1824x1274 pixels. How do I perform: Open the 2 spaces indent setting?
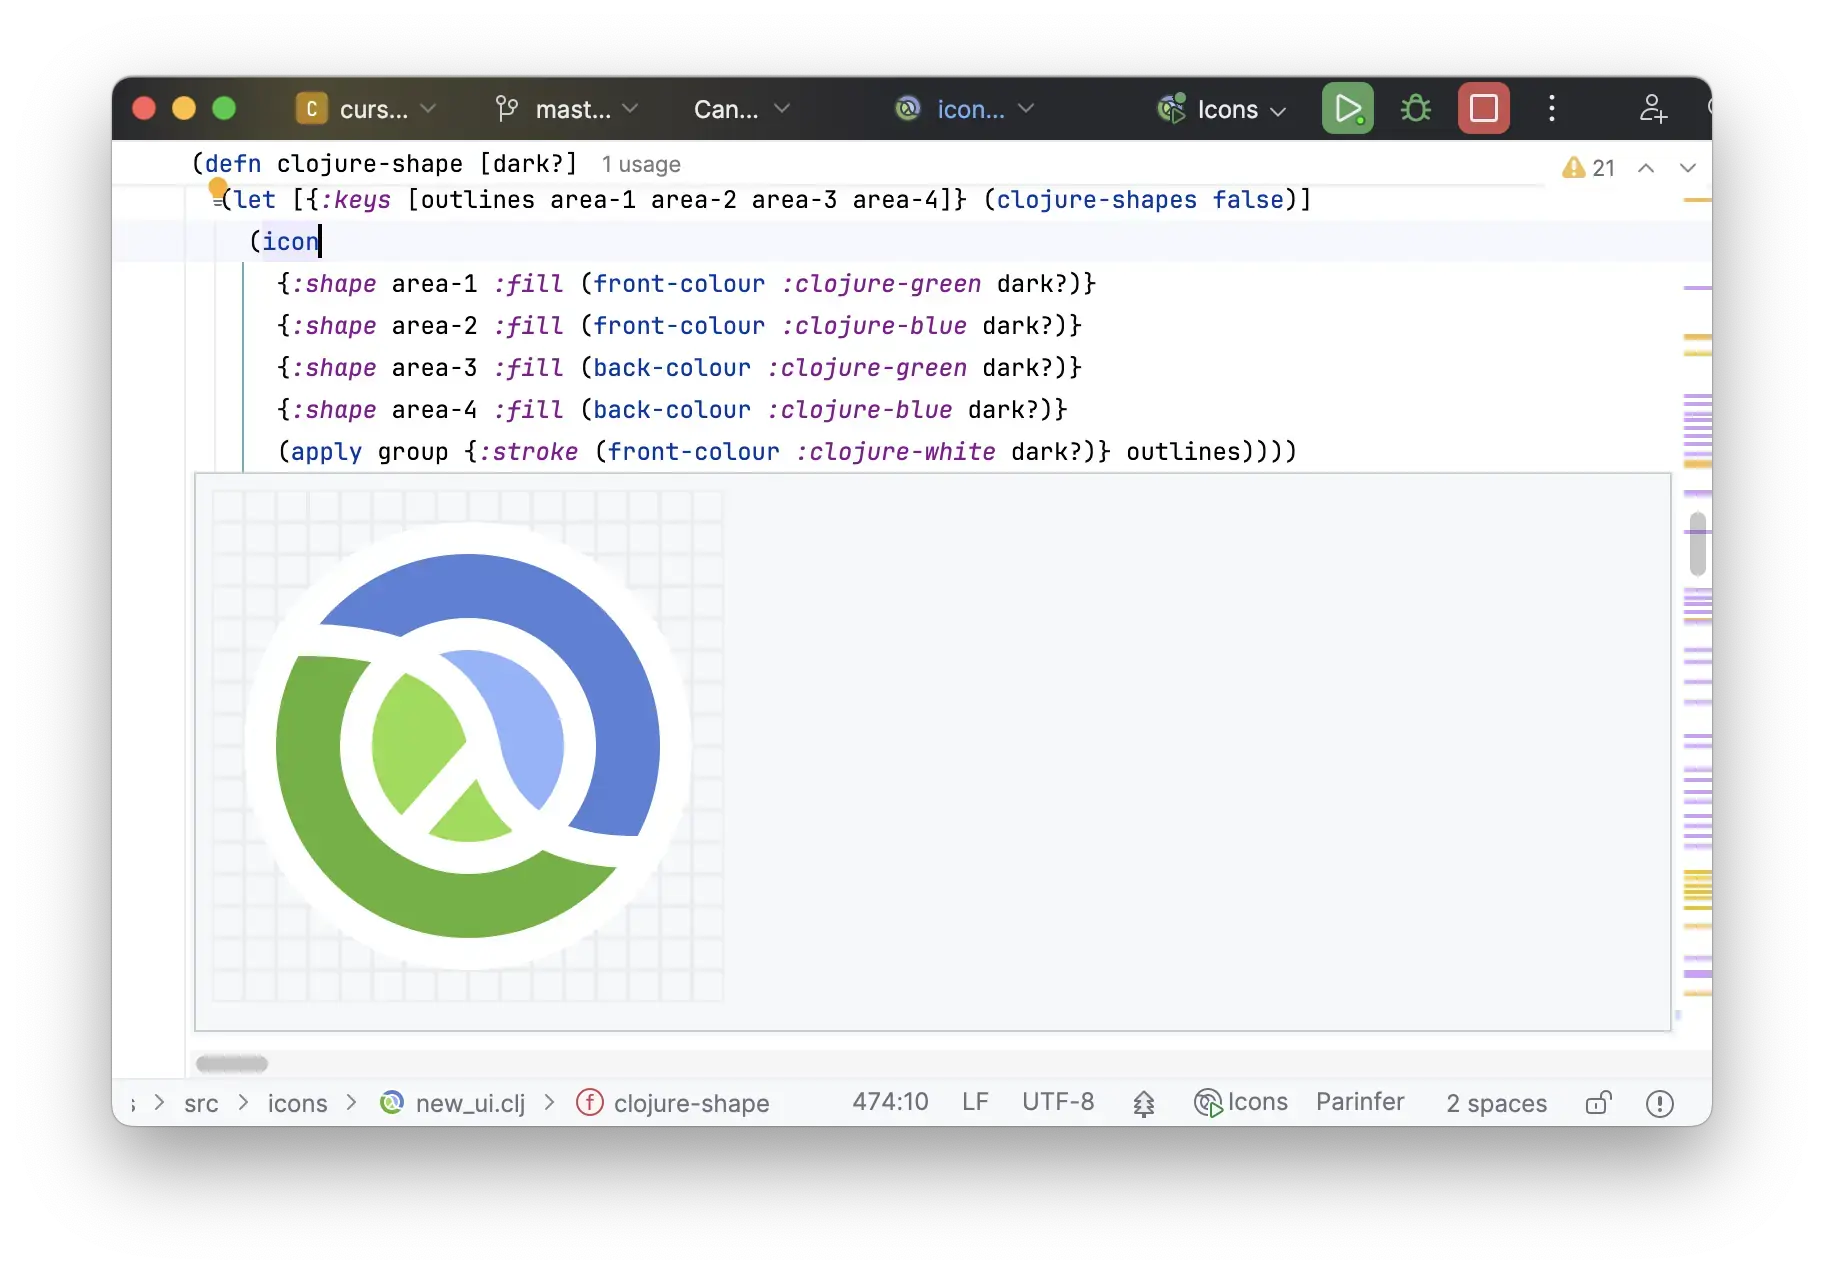[x=1496, y=1103]
